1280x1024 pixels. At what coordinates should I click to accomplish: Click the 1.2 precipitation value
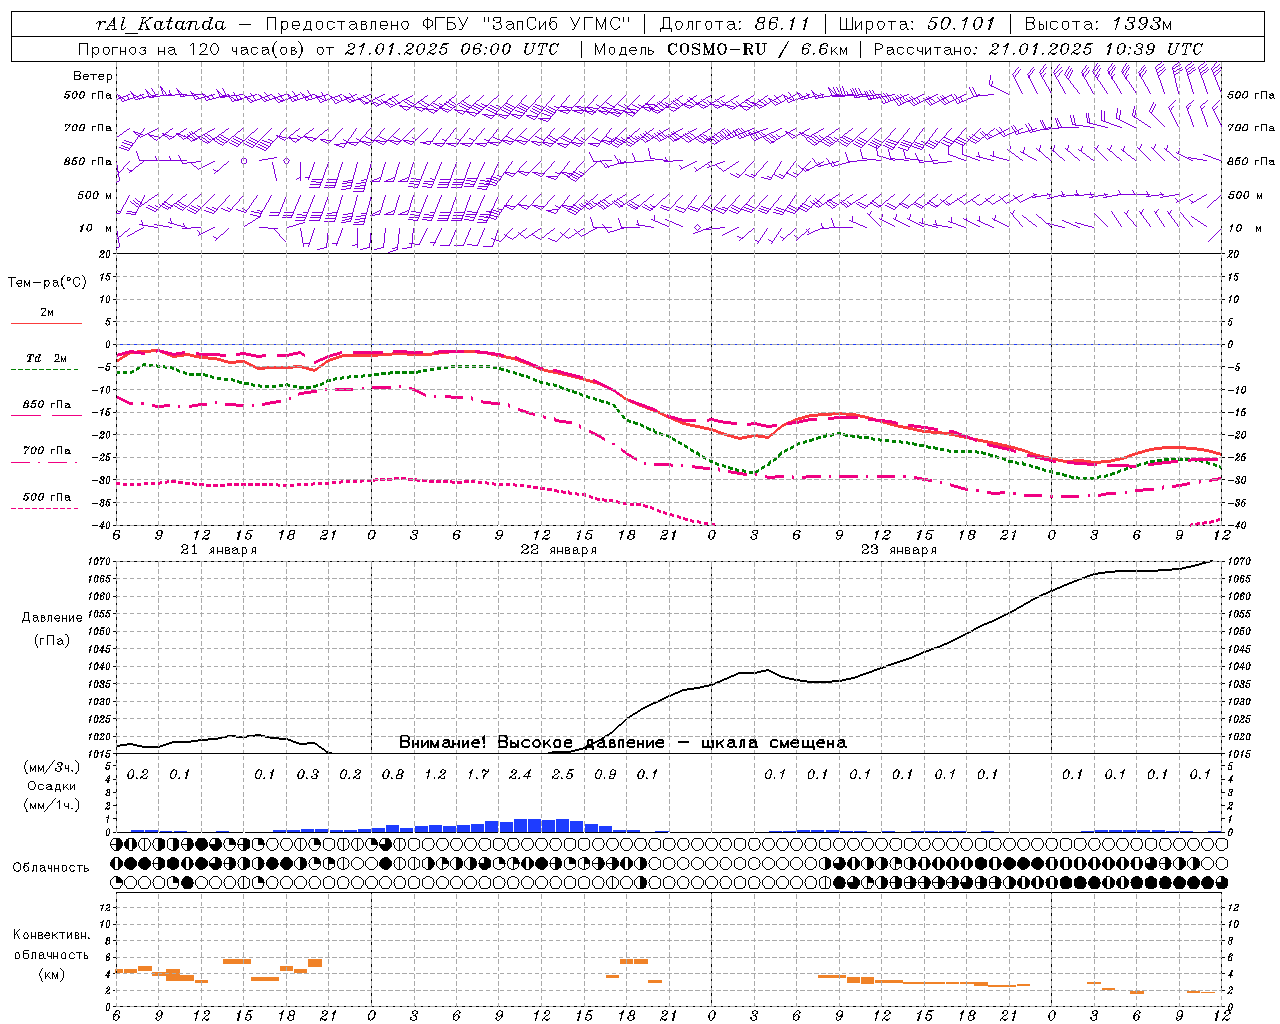tap(435, 775)
